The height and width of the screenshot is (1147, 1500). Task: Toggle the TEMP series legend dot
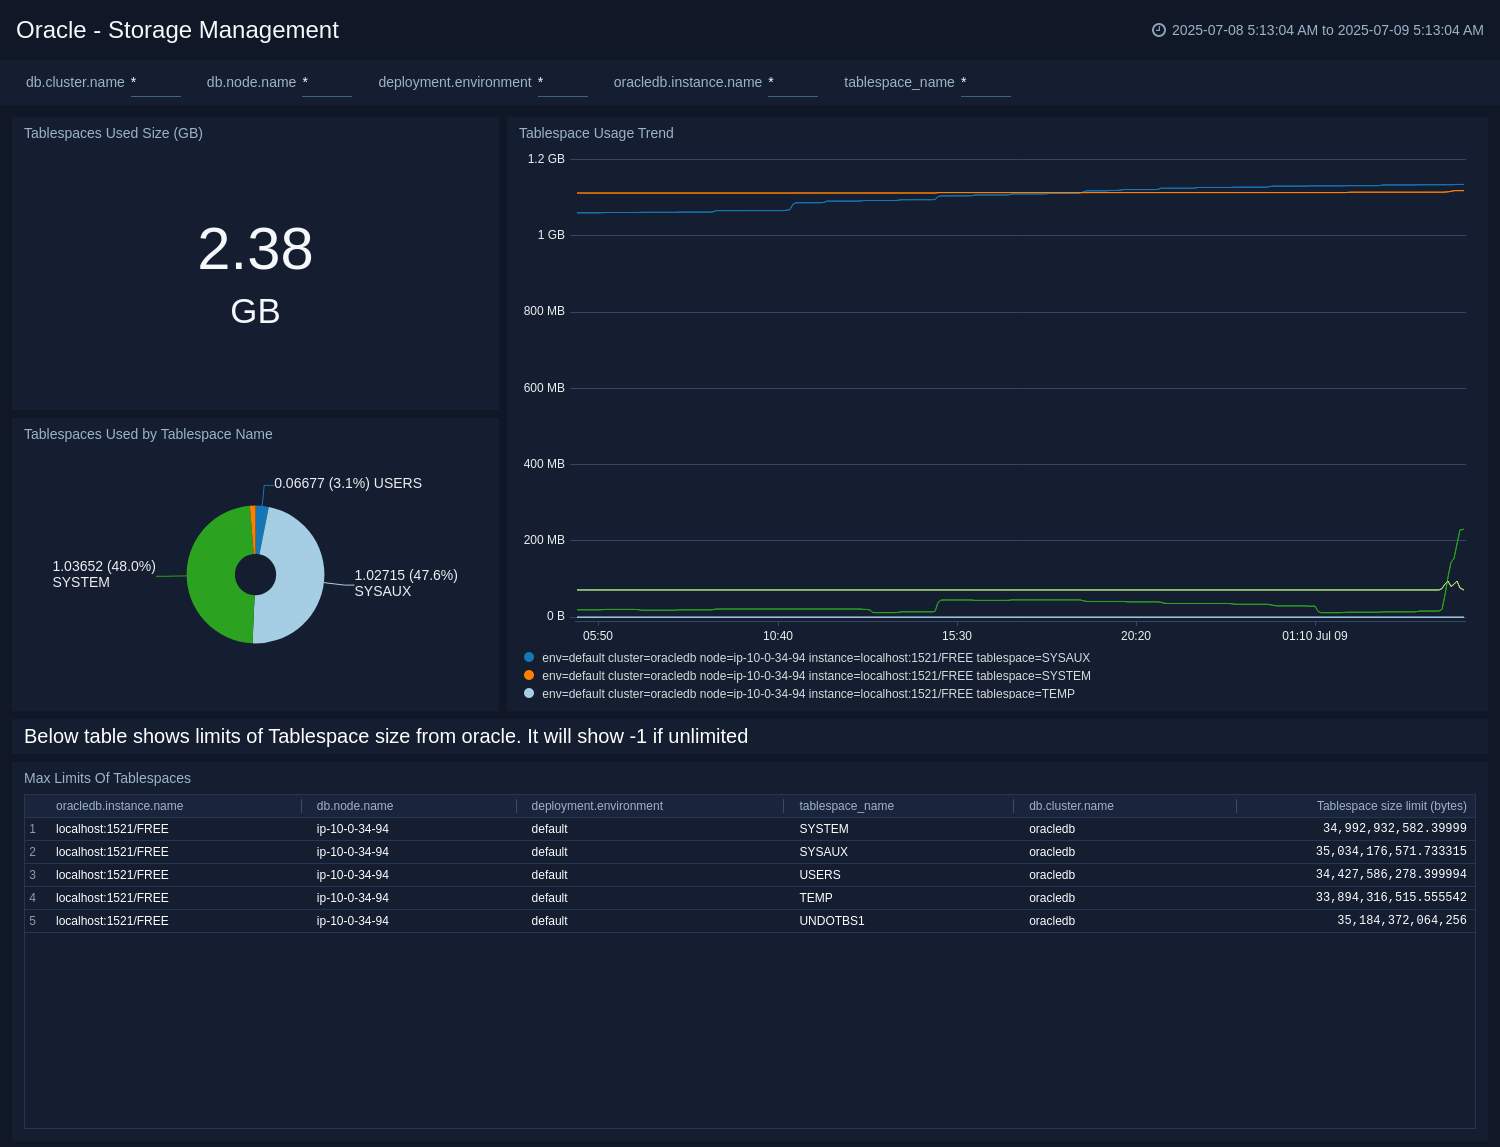[529, 693]
